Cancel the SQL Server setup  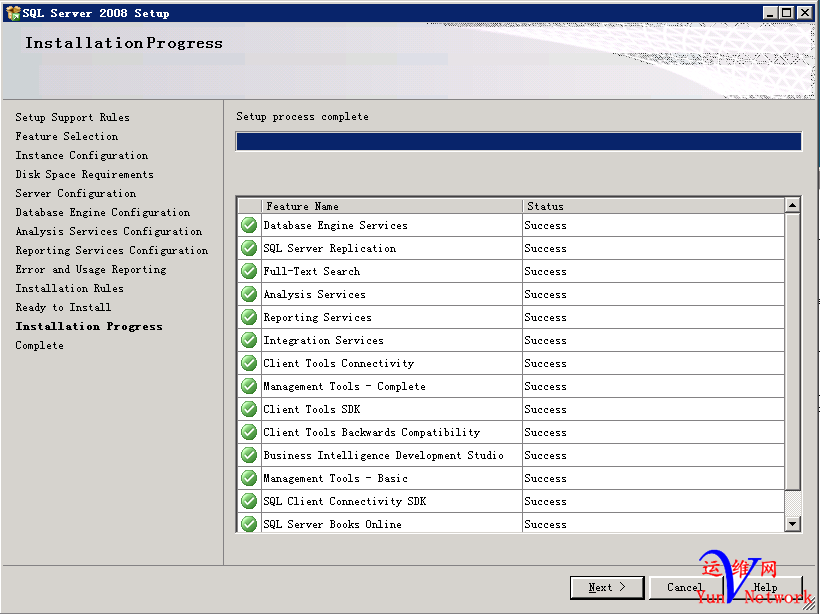pyautogui.click(x=686, y=587)
